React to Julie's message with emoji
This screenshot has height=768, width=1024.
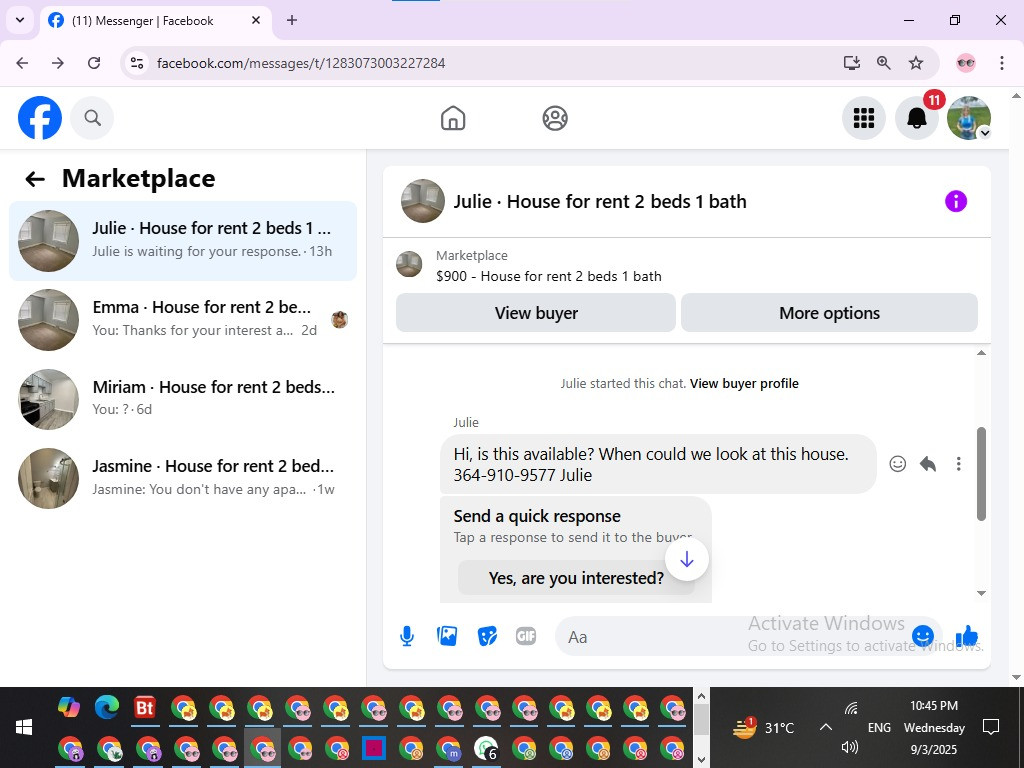(897, 464)
